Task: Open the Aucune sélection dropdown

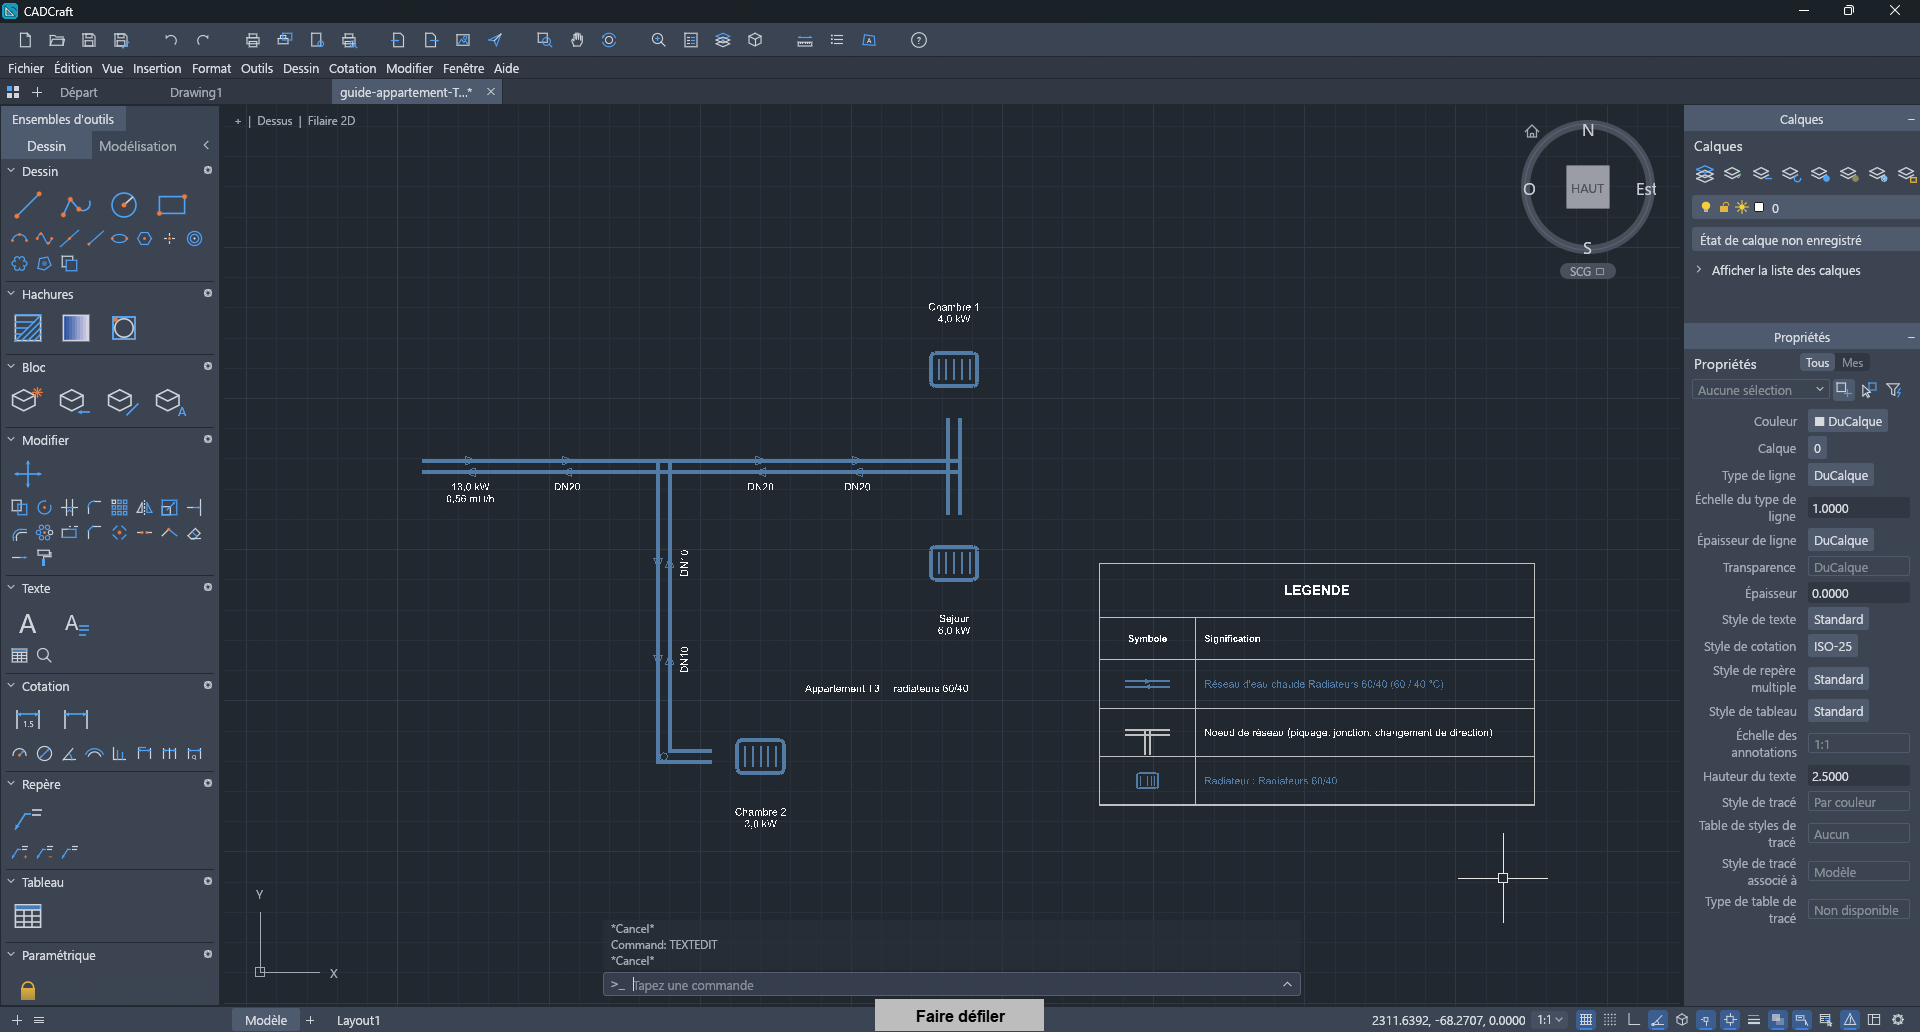Action: [1760, 390]
